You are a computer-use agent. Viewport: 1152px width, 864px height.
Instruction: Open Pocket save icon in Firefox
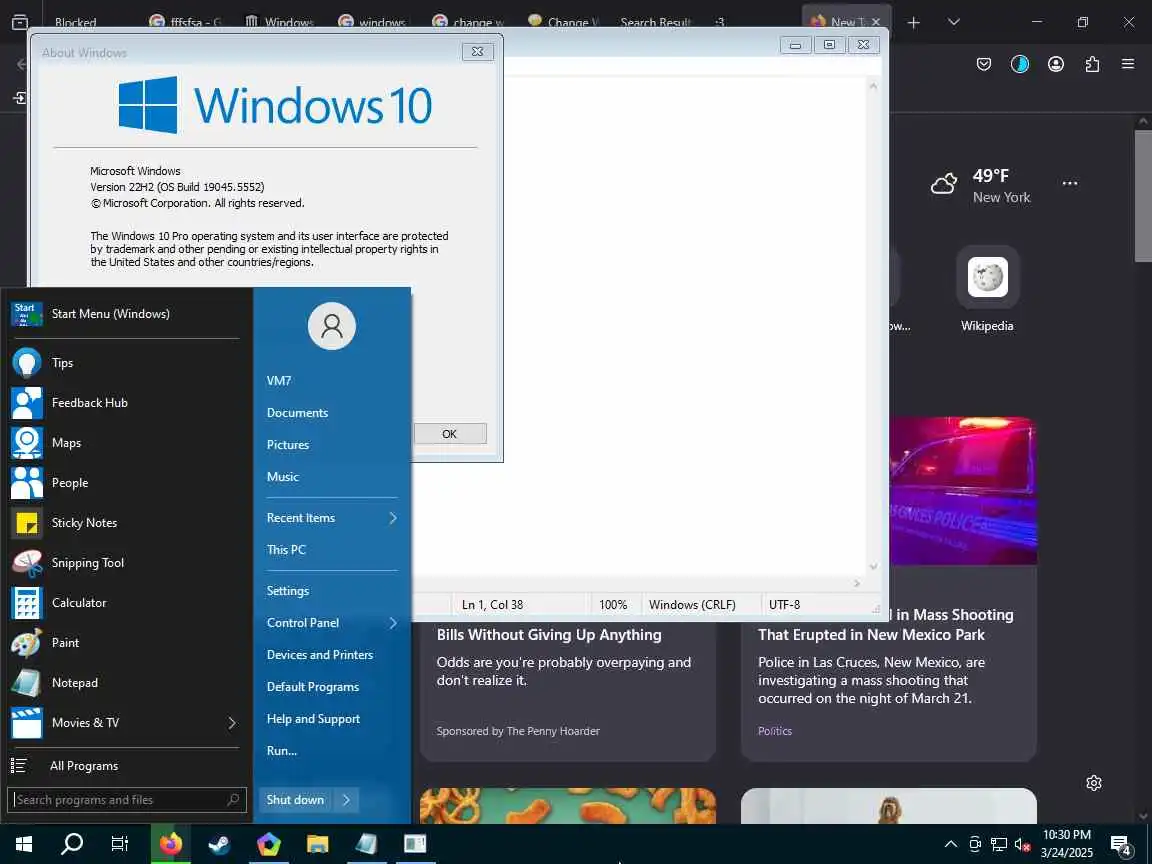[x=984, y=65]
